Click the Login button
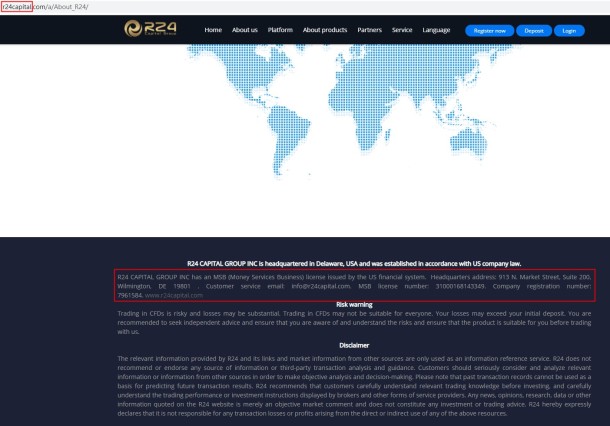 point(569,31)
